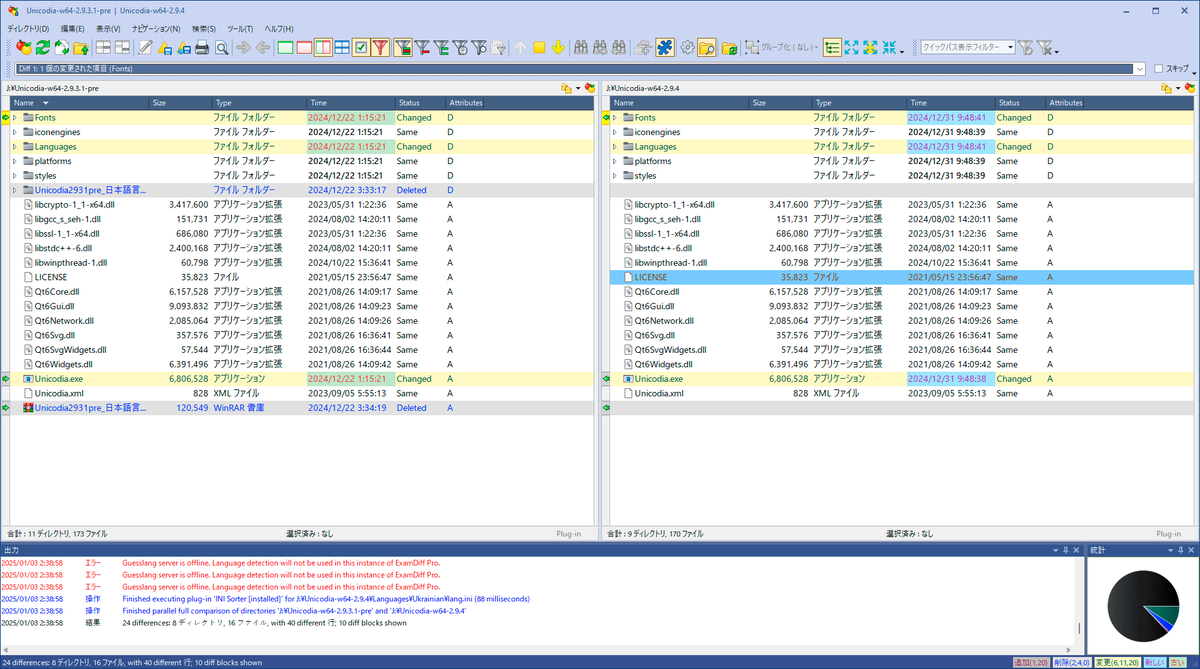Expand Languages folder in left pane
This screenshot has height=669, width=1200.
click(x=15, y=147)
